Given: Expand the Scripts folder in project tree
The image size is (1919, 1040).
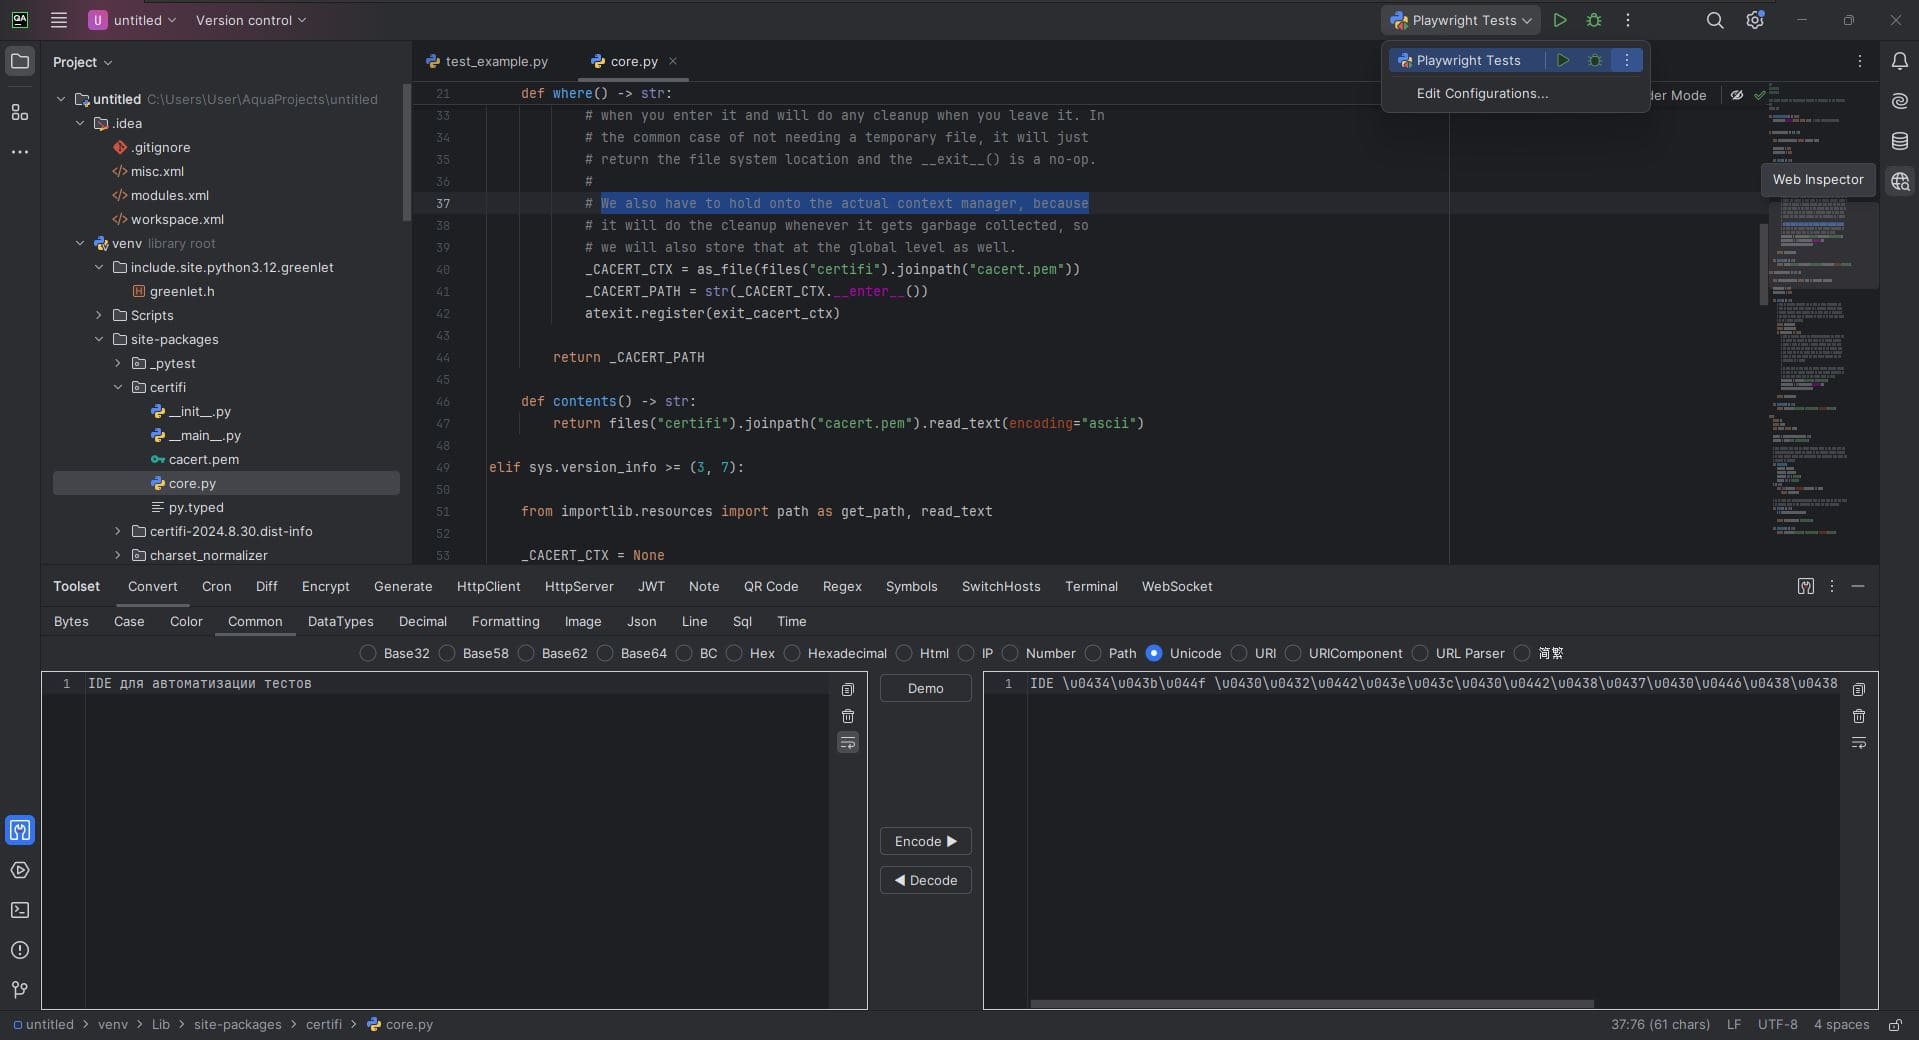Looking at the screenshot, I should [99, 315].
